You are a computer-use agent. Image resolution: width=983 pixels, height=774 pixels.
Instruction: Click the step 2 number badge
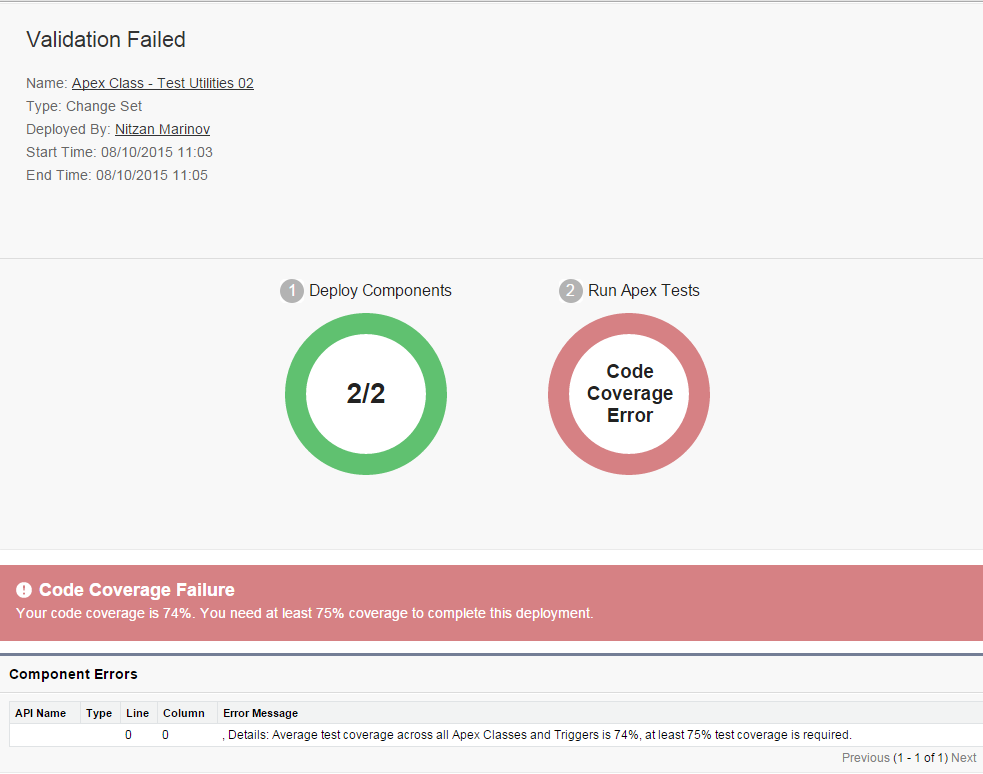[570, 291]
